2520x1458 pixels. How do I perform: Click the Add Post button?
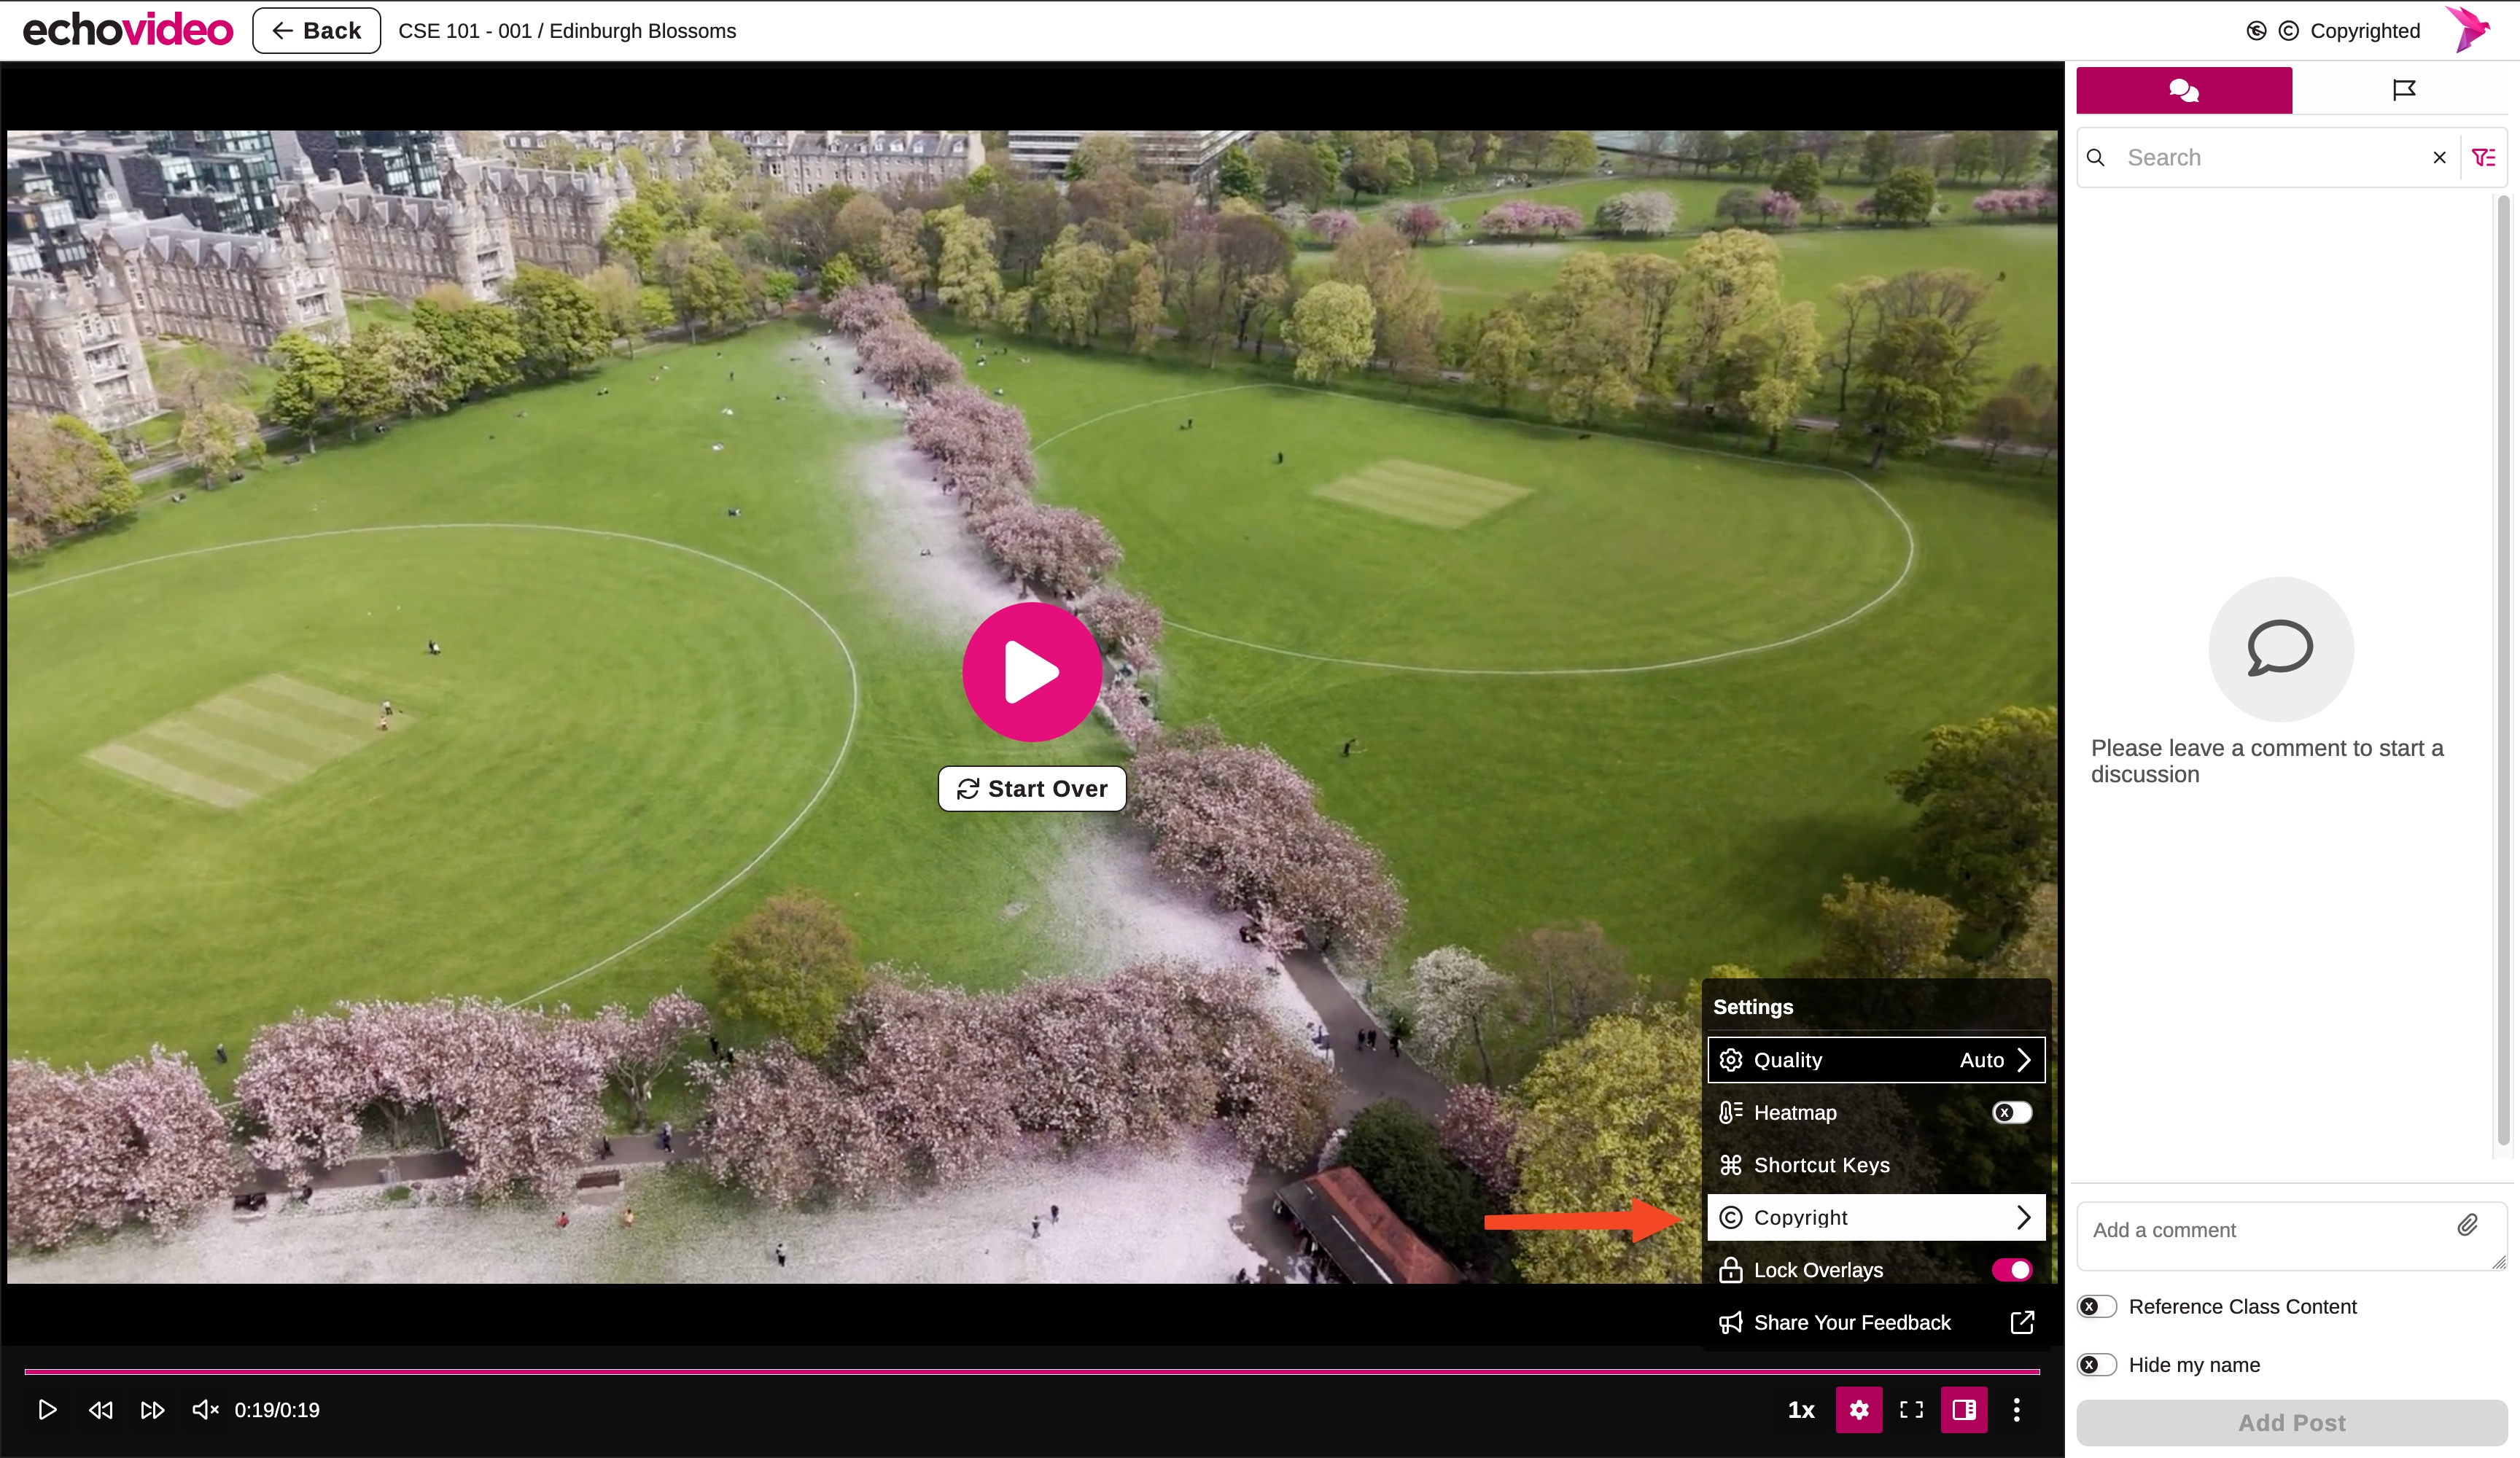2291,1423
